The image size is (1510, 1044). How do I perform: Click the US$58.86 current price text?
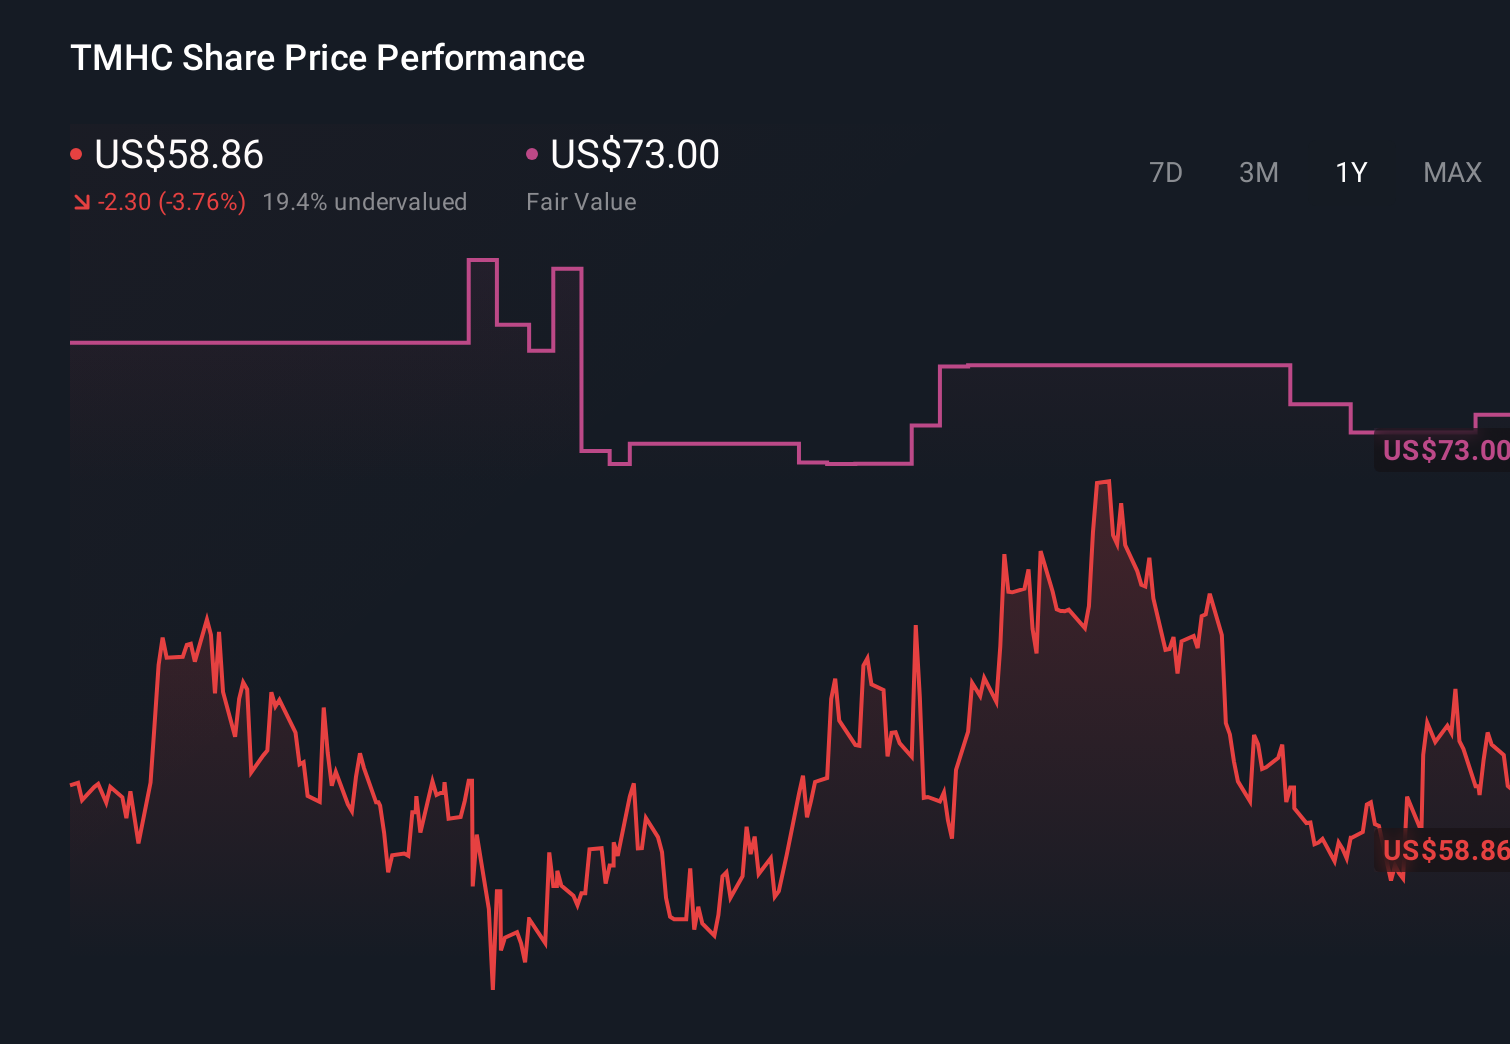(178, 154)
